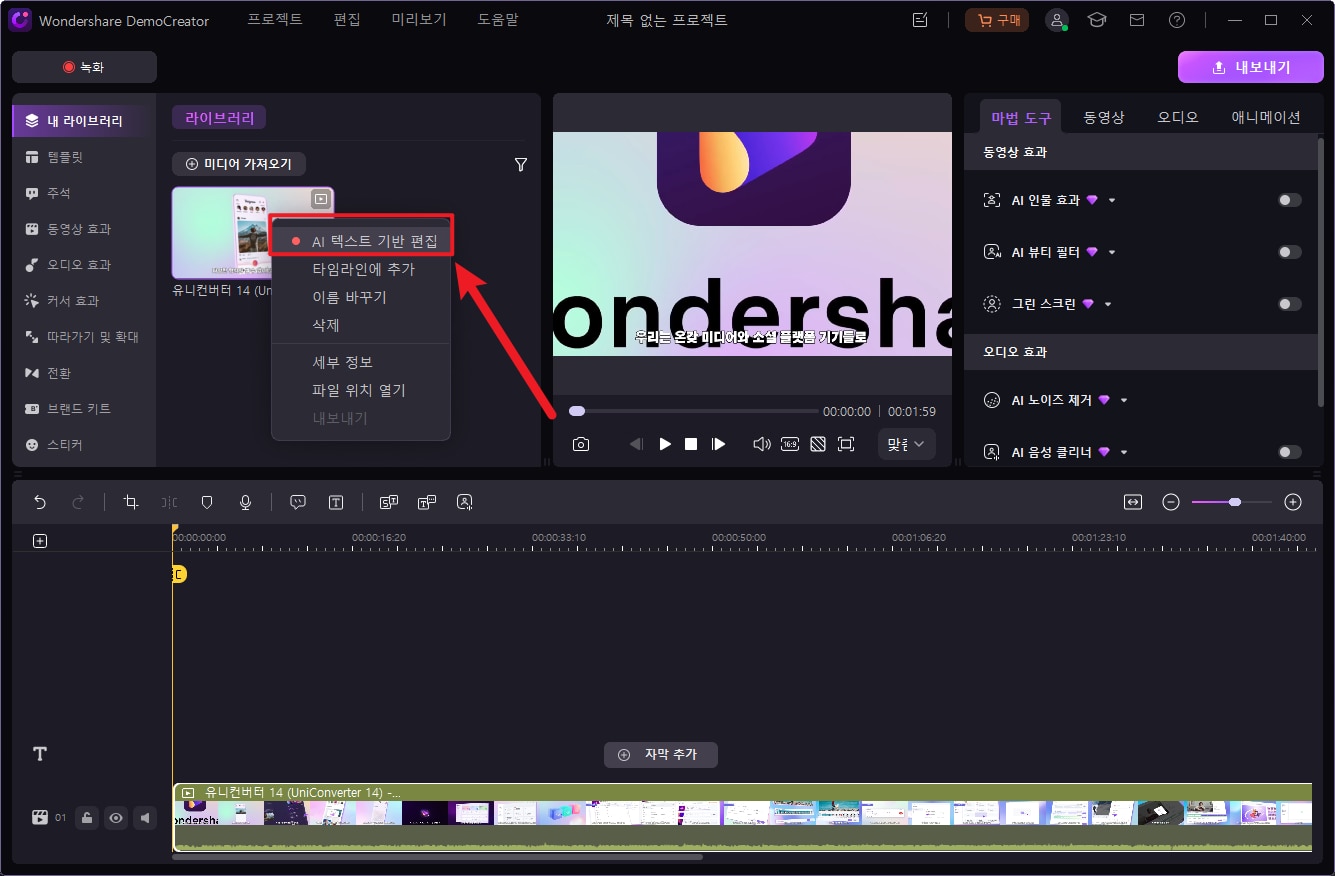
Task: Click the fit-to-timeline width icon
Action: [x=1133, y=502]
